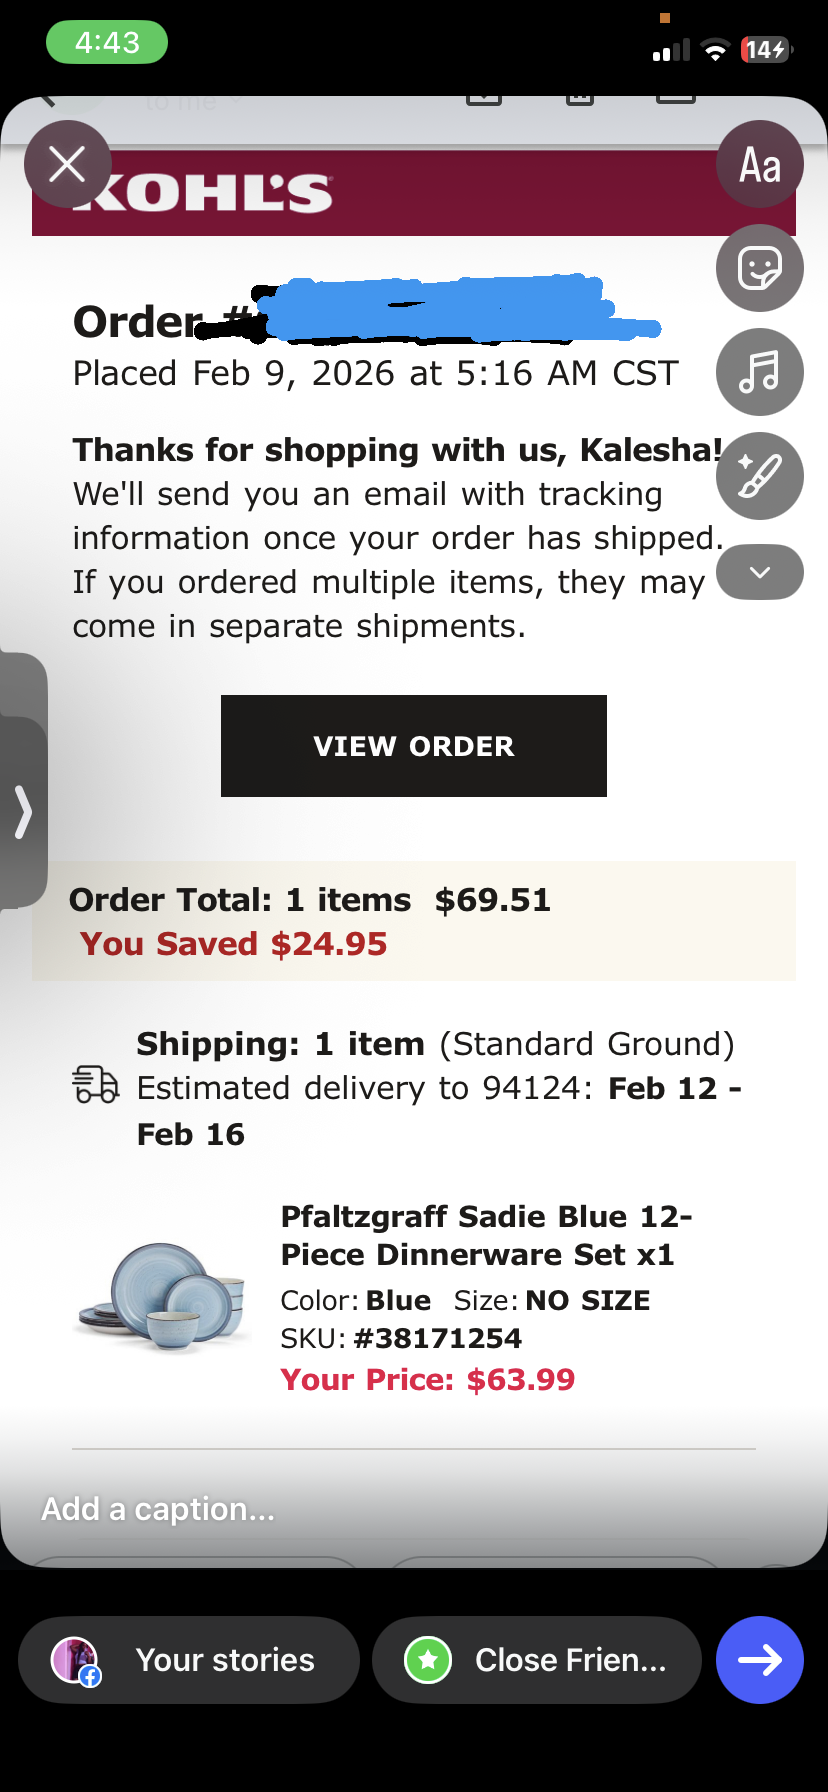Tap the battery indicator in status bar

pos(766,49)
